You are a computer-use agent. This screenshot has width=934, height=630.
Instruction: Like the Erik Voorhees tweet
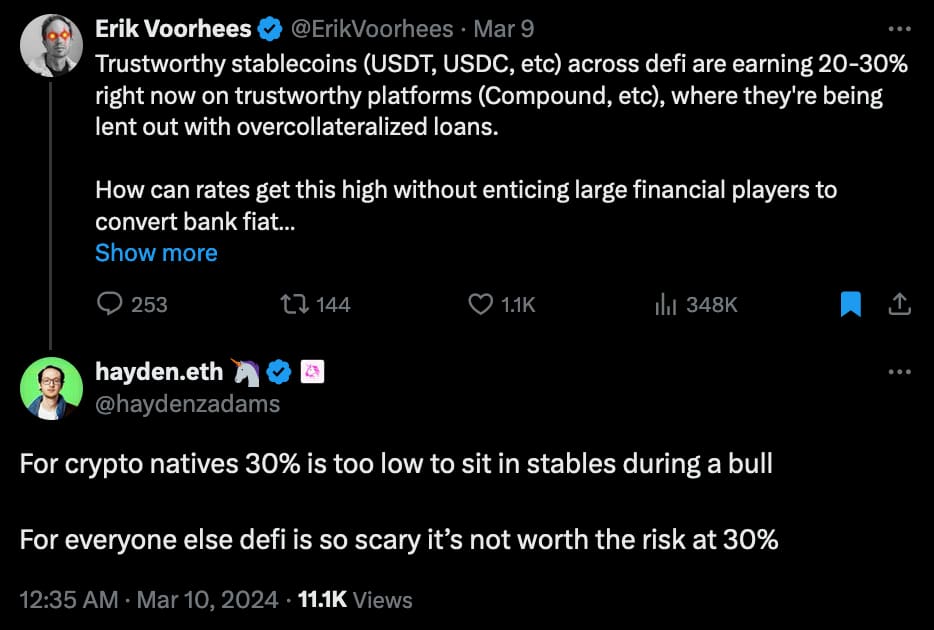pos(481,304)
